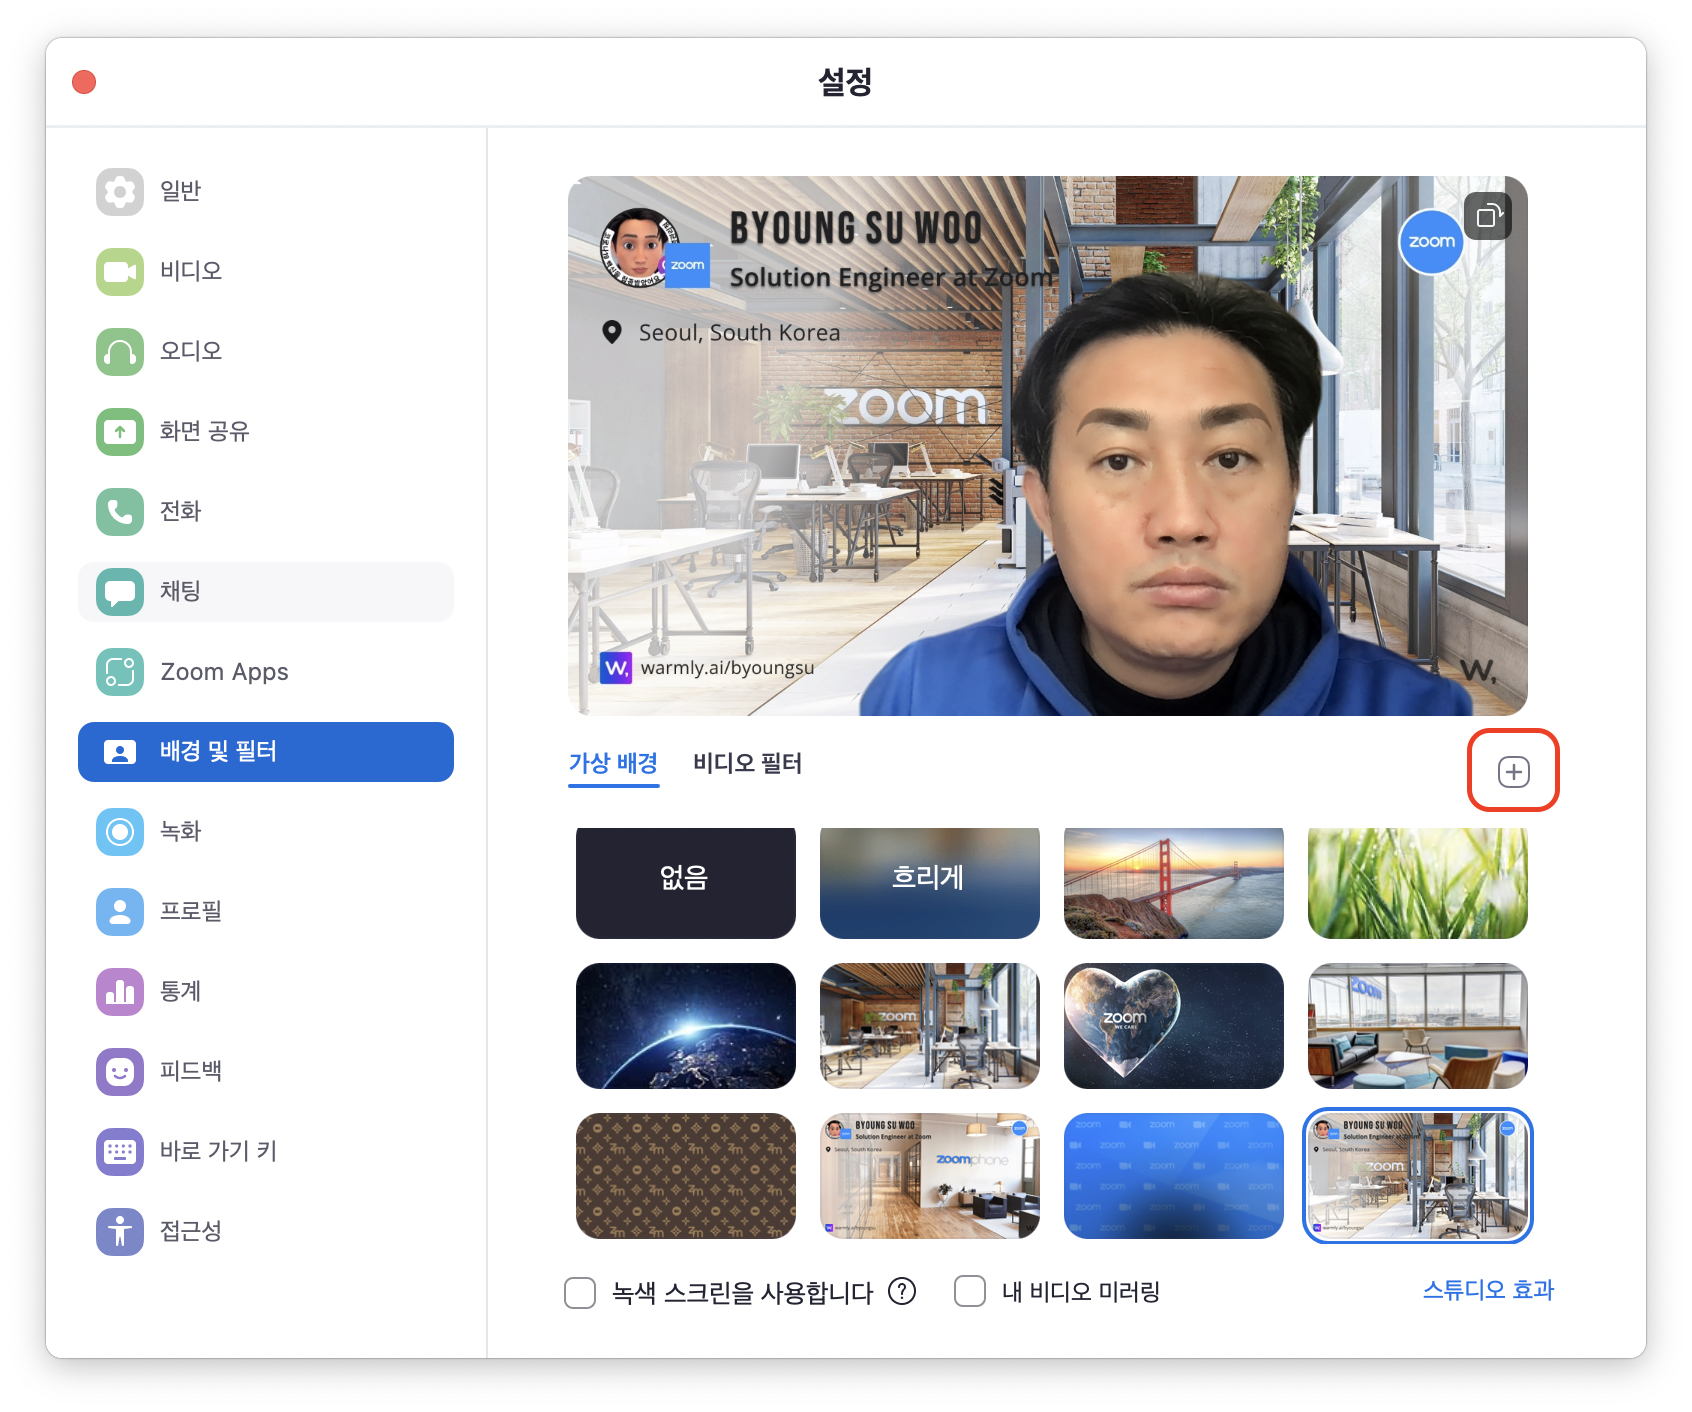Choose the Zoom heart-shaped globe background
The image size is (1692, 1412).
pyautogui.click(x=1174, y=1026)
